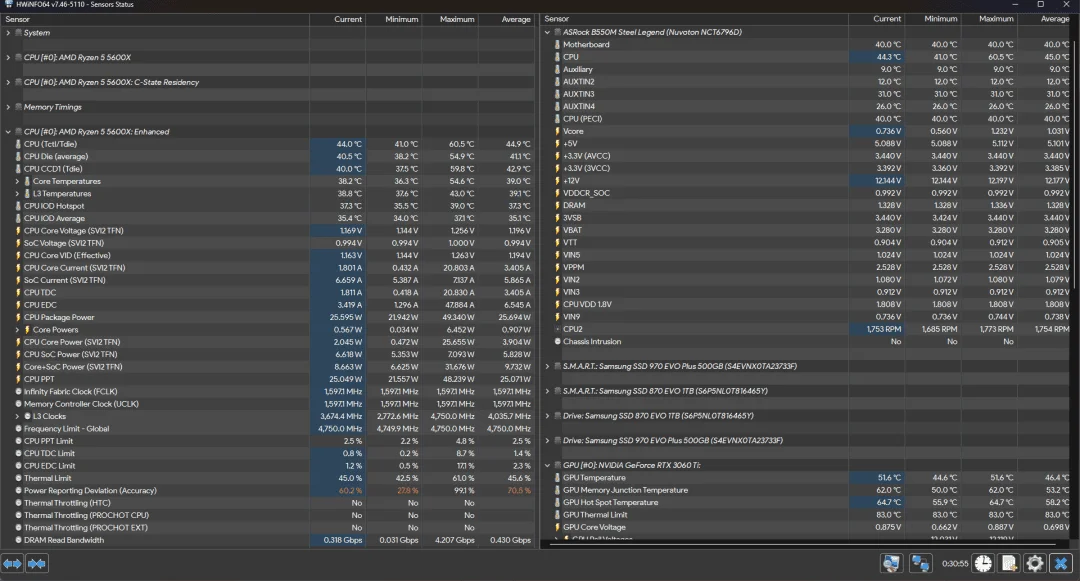The height and width of the screenshot is (581, 1080).
Task: Click left panel Sensor column header
Action: click(x=155, y=19)
